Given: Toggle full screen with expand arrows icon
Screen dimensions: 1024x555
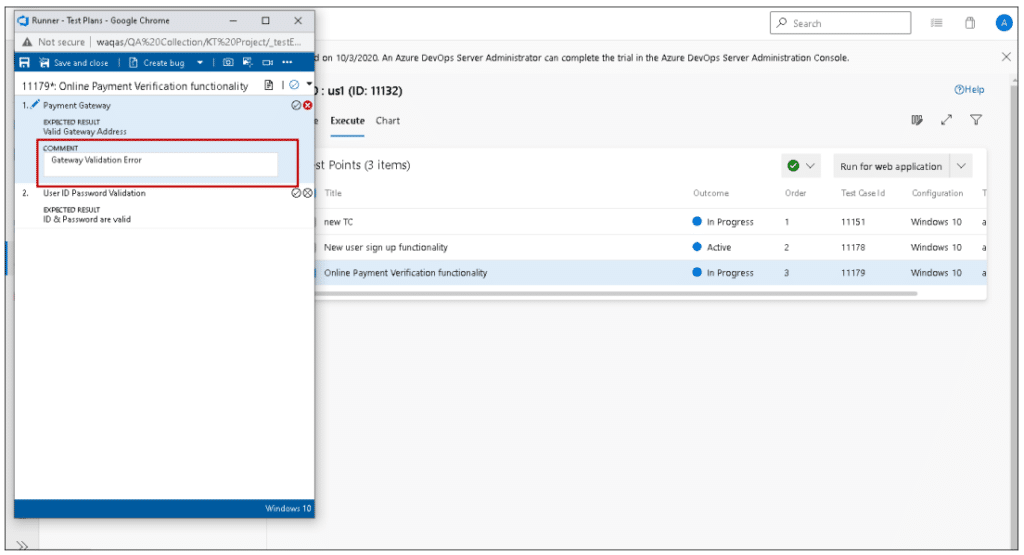Looking at the screenshot, I should 946,119.
